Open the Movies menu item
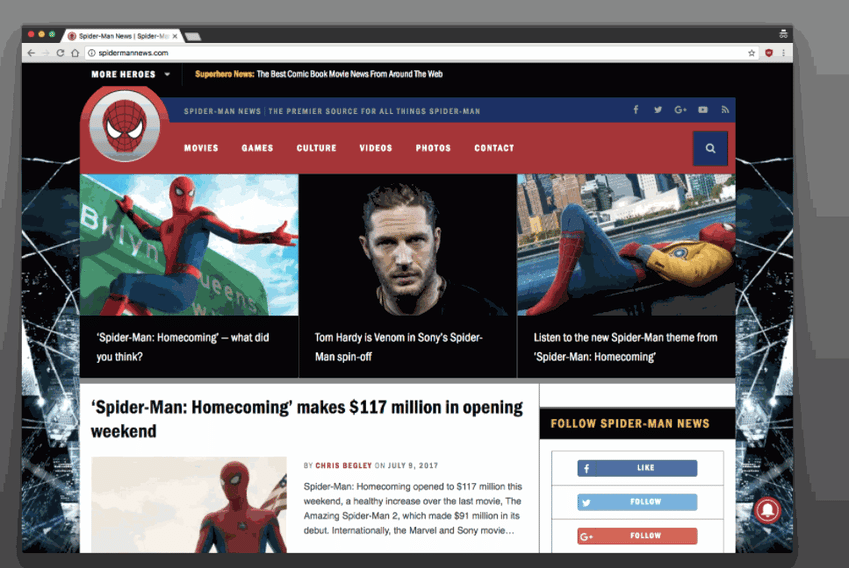This screenshot has height=568, width=849. pos(201,148)
